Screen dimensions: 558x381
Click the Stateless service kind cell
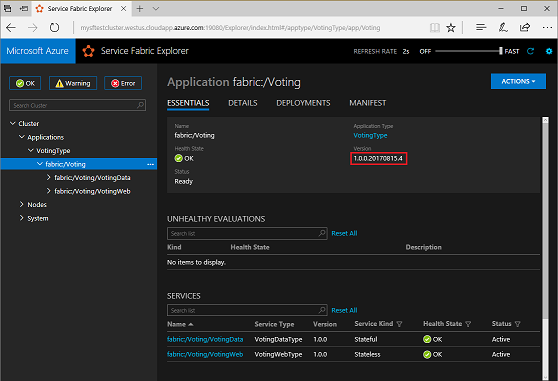[367, 354]
